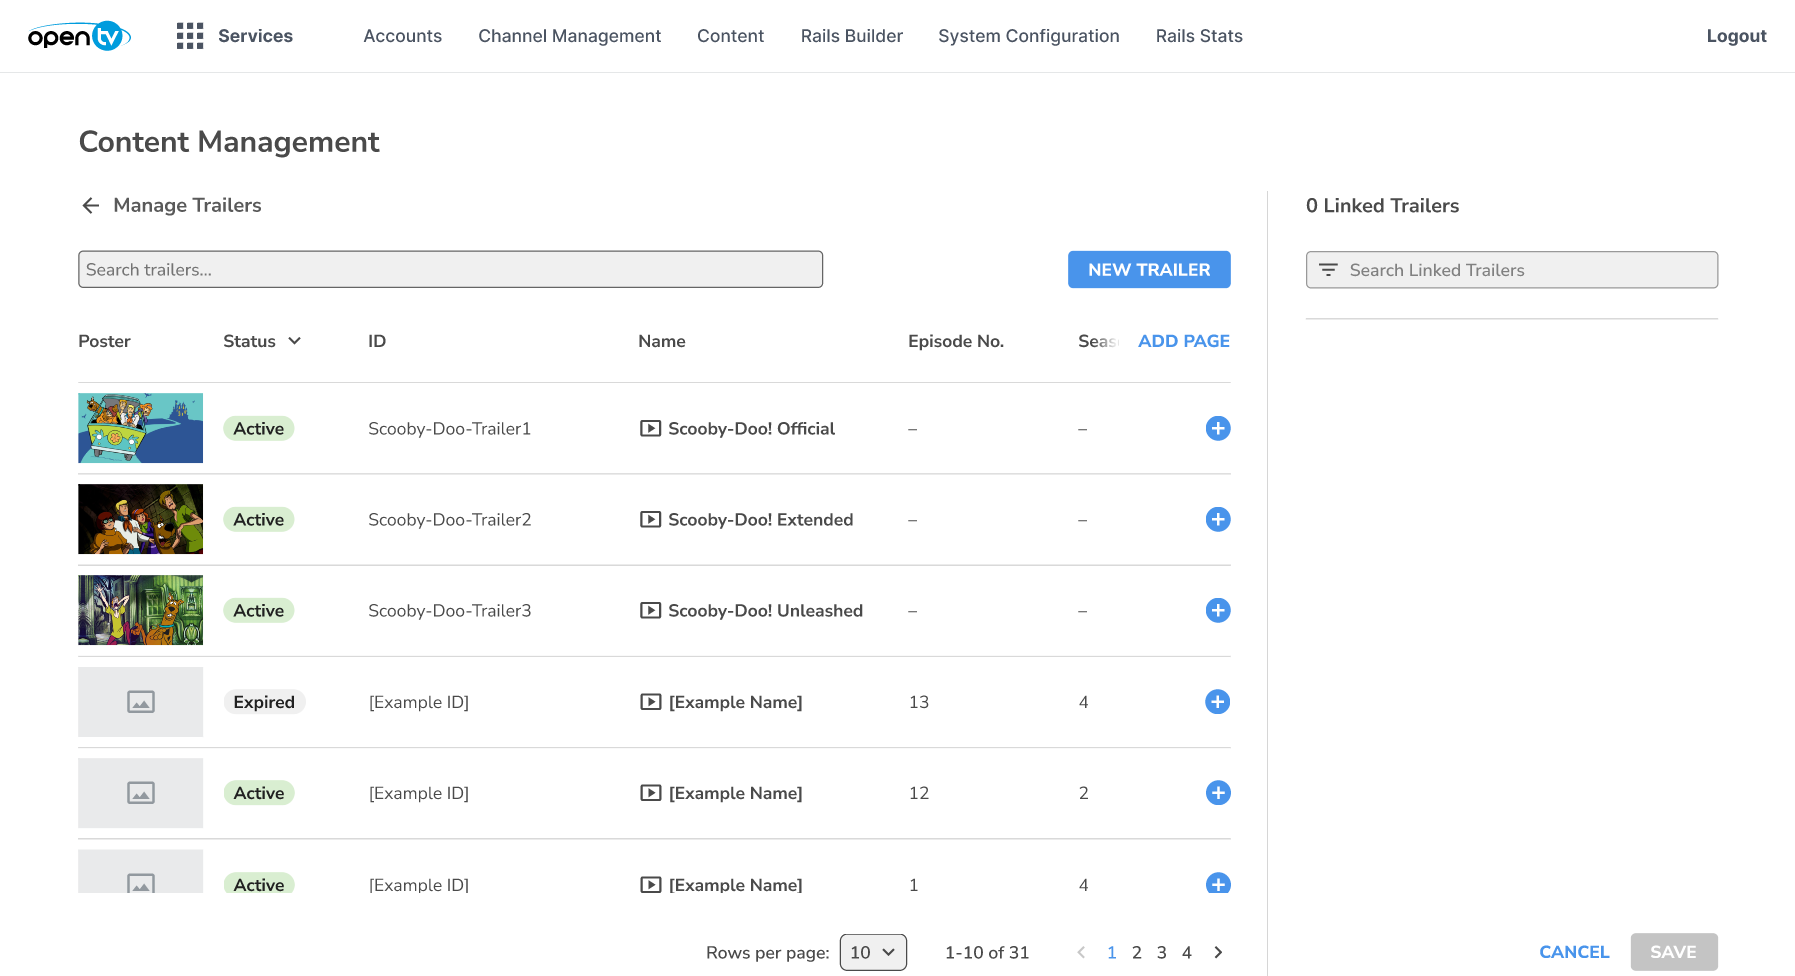
Task: Click the OpenTV logo
Action: [x=79, y=36]
